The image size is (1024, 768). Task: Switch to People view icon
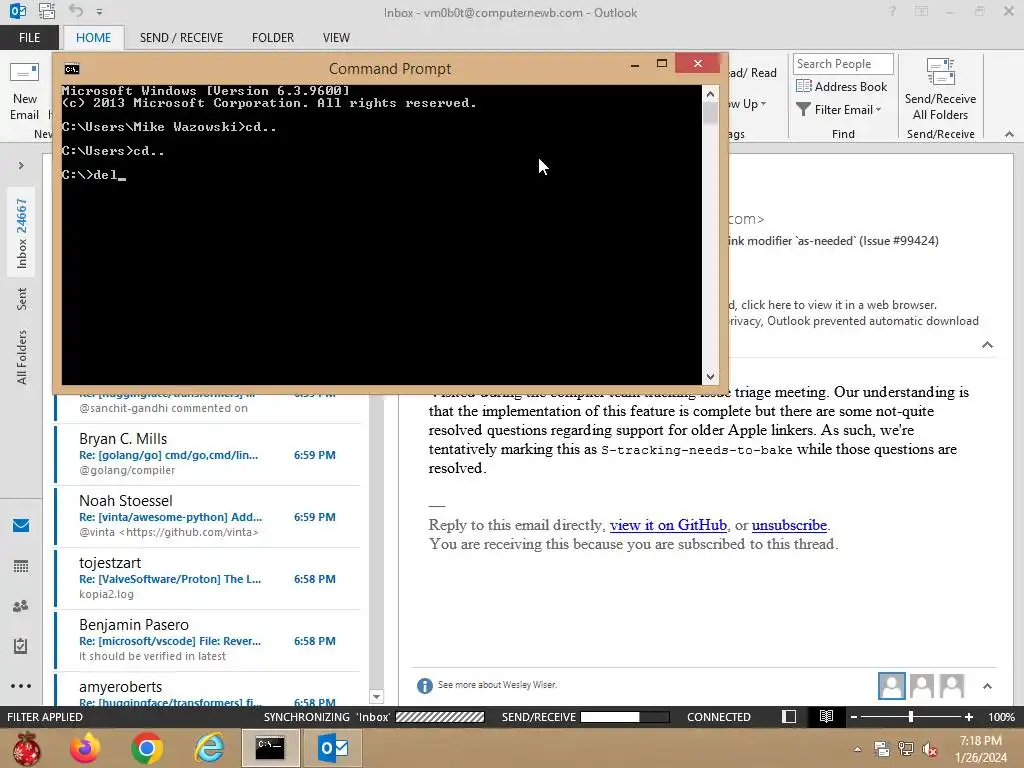[x=21, y=606]
